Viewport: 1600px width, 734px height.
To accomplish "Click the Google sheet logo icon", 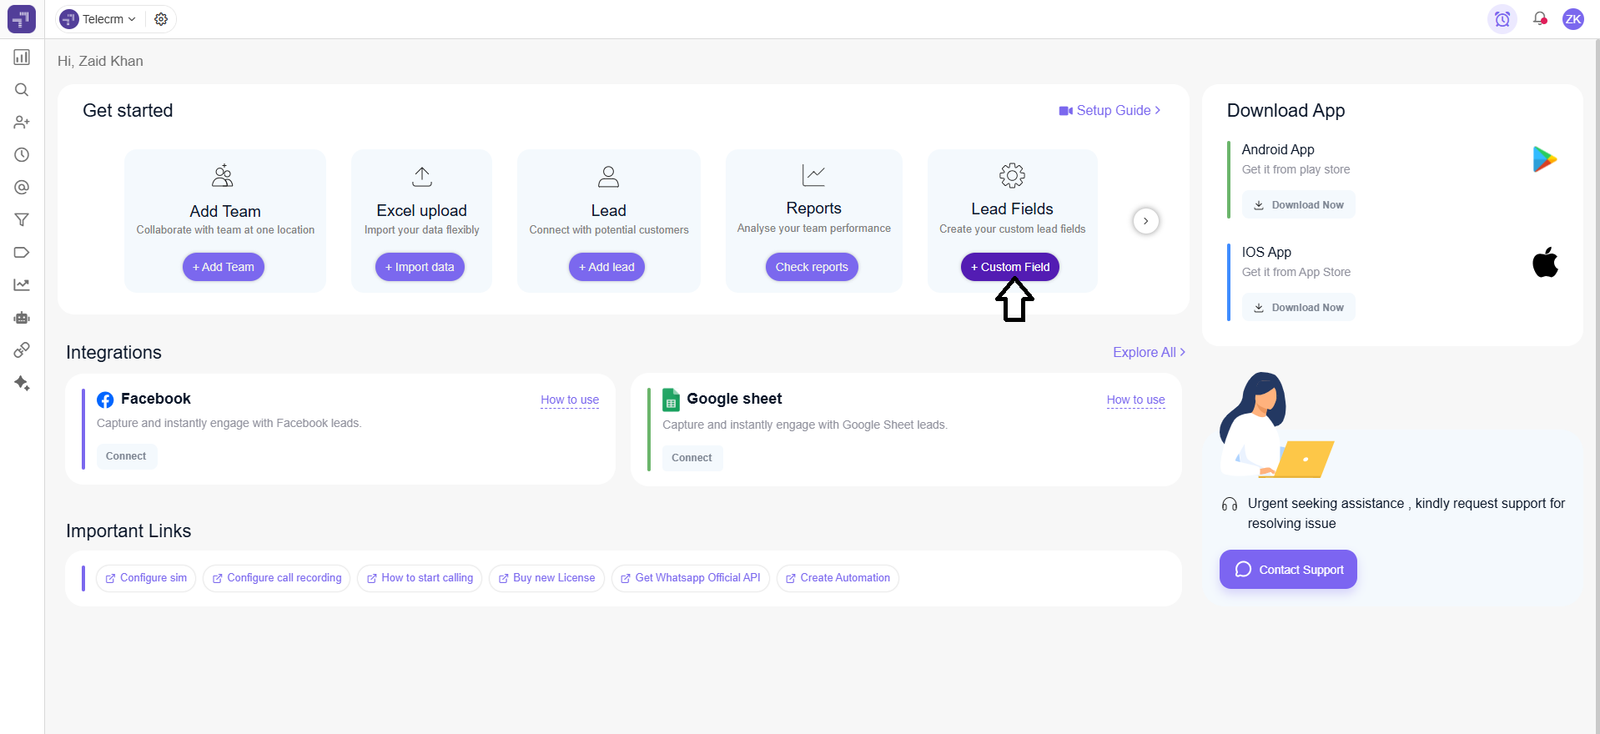I will pos(671,400).
